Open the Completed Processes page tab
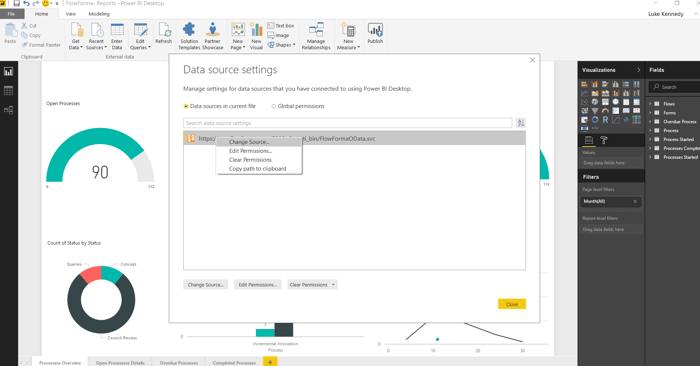Screen dimensions: 700x366 pyautogui.click(x=234, y=362)
